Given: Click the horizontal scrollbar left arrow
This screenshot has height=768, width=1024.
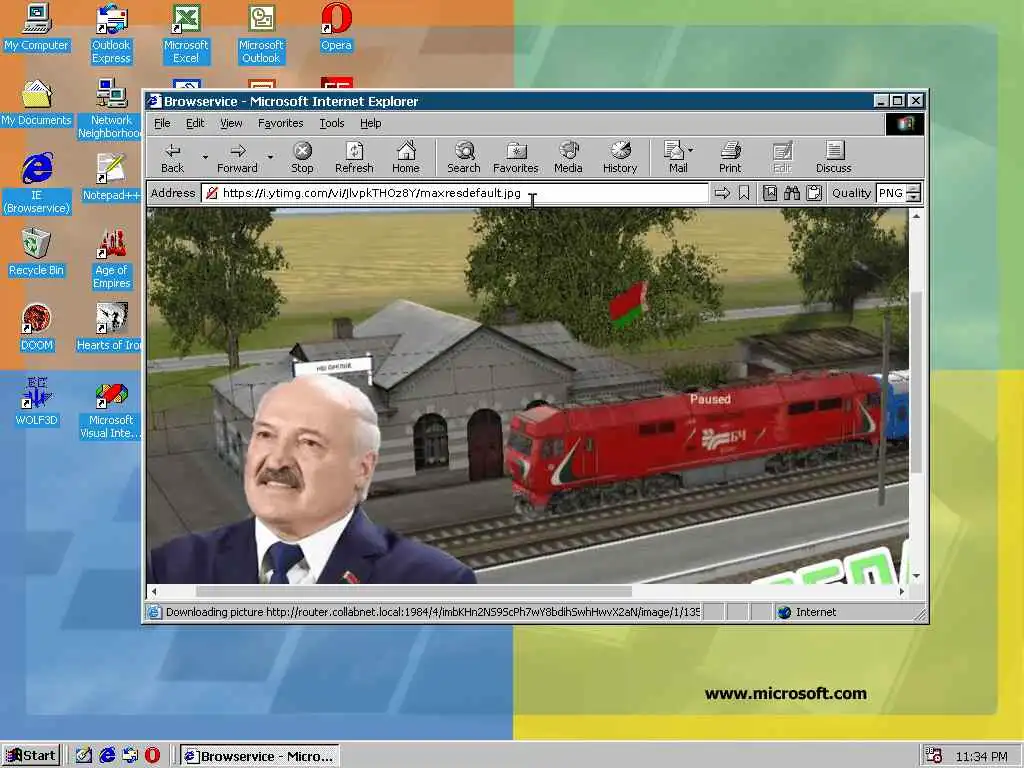Looking at the screenshot, I should click(154, 591).
